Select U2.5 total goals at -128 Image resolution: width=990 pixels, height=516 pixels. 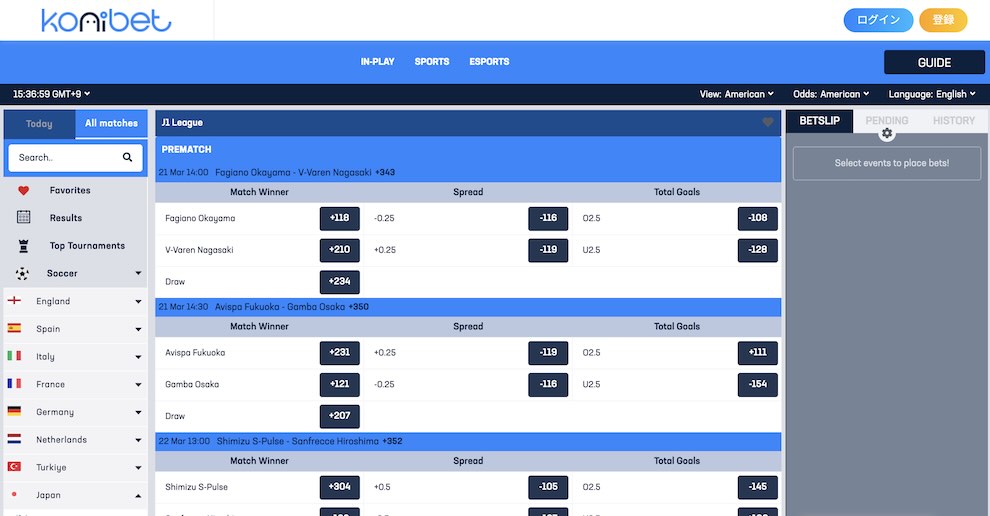point(758,250)
